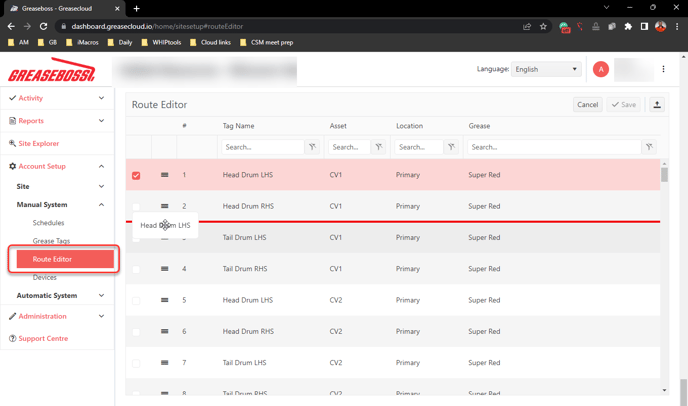Click the filter icon beside Tag Name search

tap(312, 147)
